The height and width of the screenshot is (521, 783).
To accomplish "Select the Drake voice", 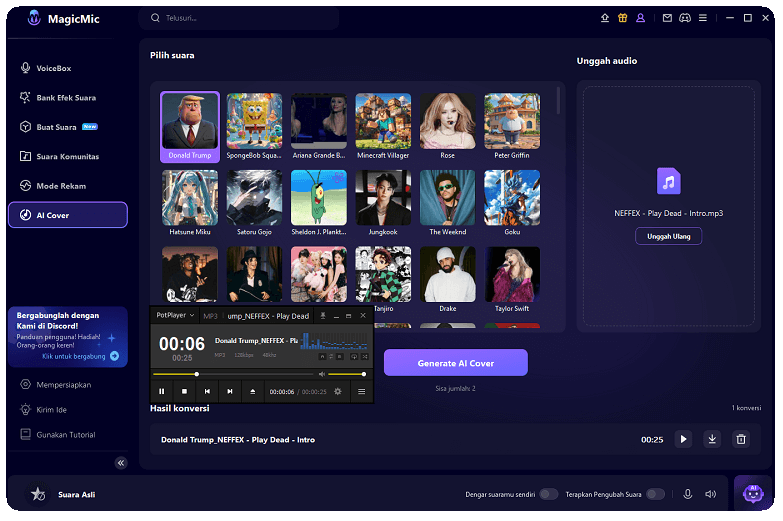I will tap(447, 280).
